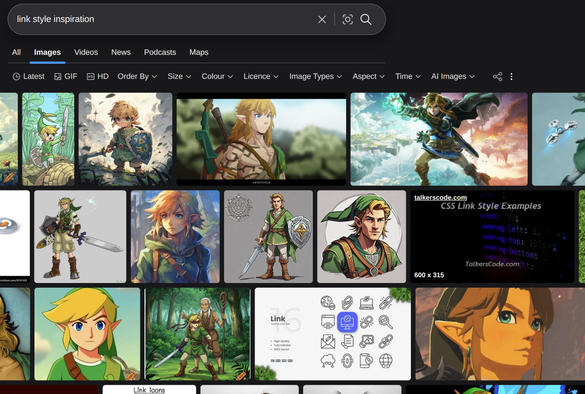585x394 pixels.
Task: Open the 16 Link icons pack image
Action: (x=333, y=334)
